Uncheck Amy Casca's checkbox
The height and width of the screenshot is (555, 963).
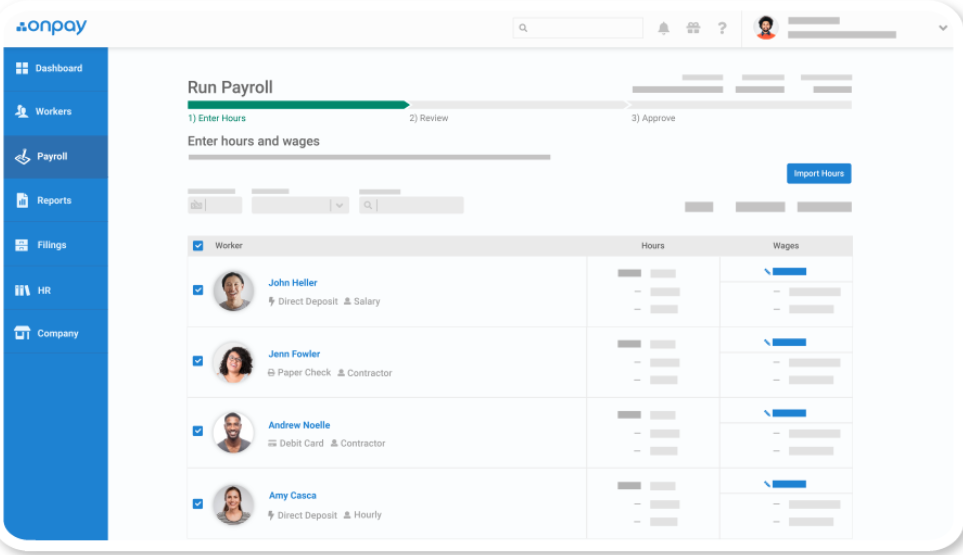[x=198, y=503]
